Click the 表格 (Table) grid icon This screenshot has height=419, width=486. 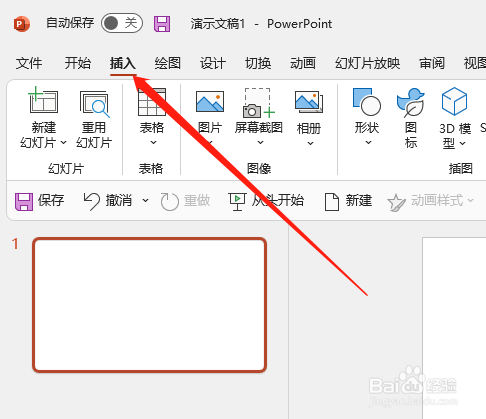point(152,102)
